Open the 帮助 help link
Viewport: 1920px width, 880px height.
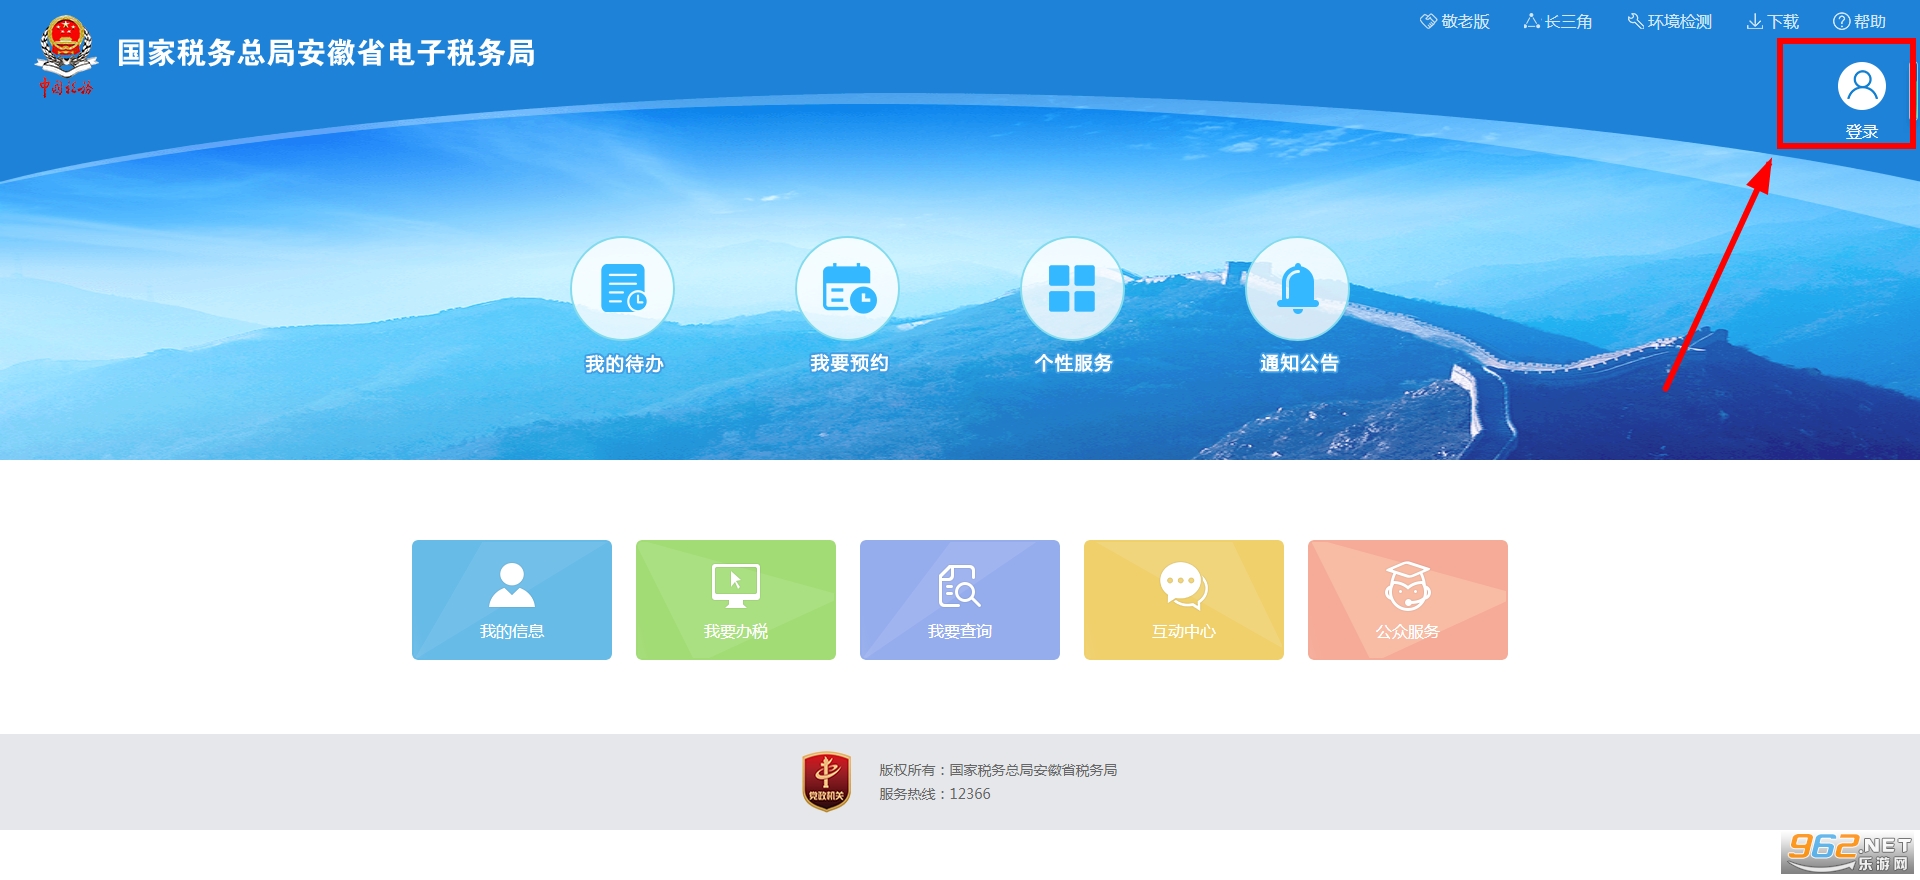1859,21
